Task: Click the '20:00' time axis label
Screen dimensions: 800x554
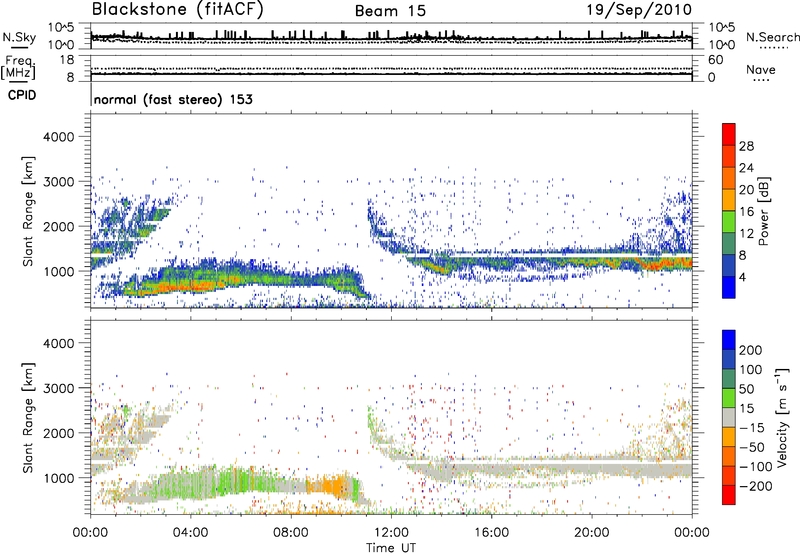Action: pos(591,533)
